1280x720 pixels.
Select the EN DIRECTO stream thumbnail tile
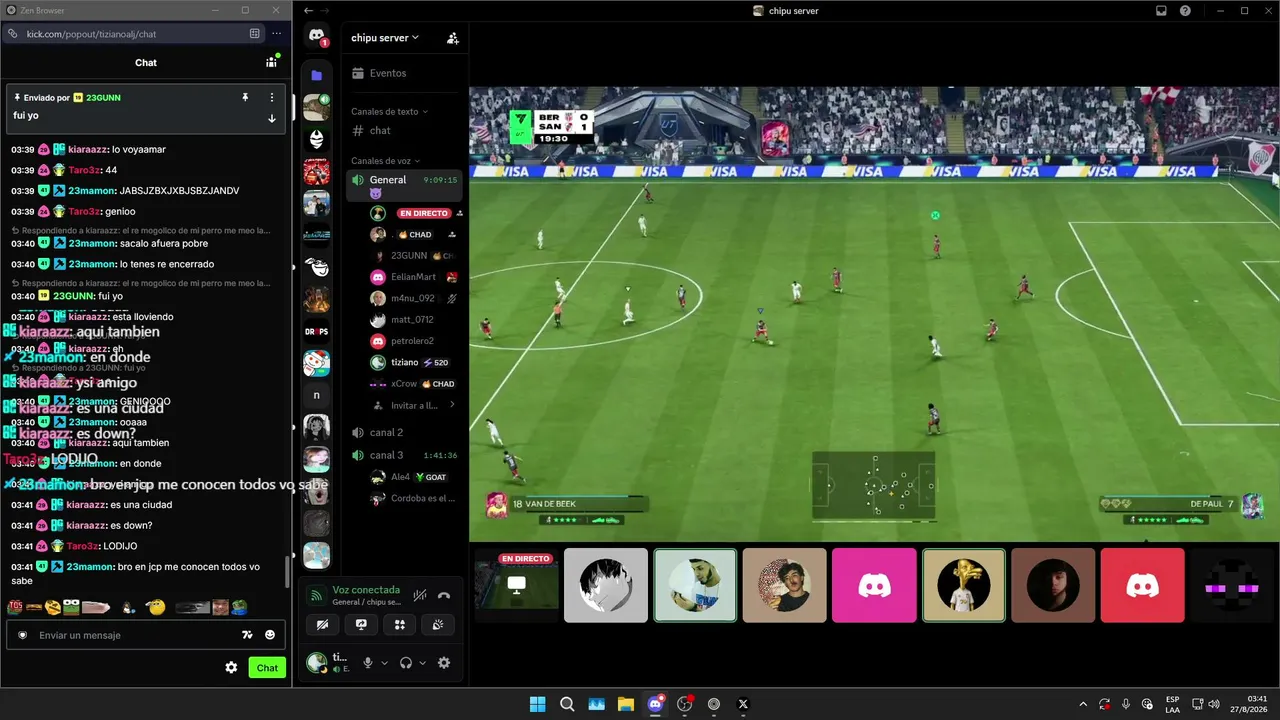click(x=516, y=585)
